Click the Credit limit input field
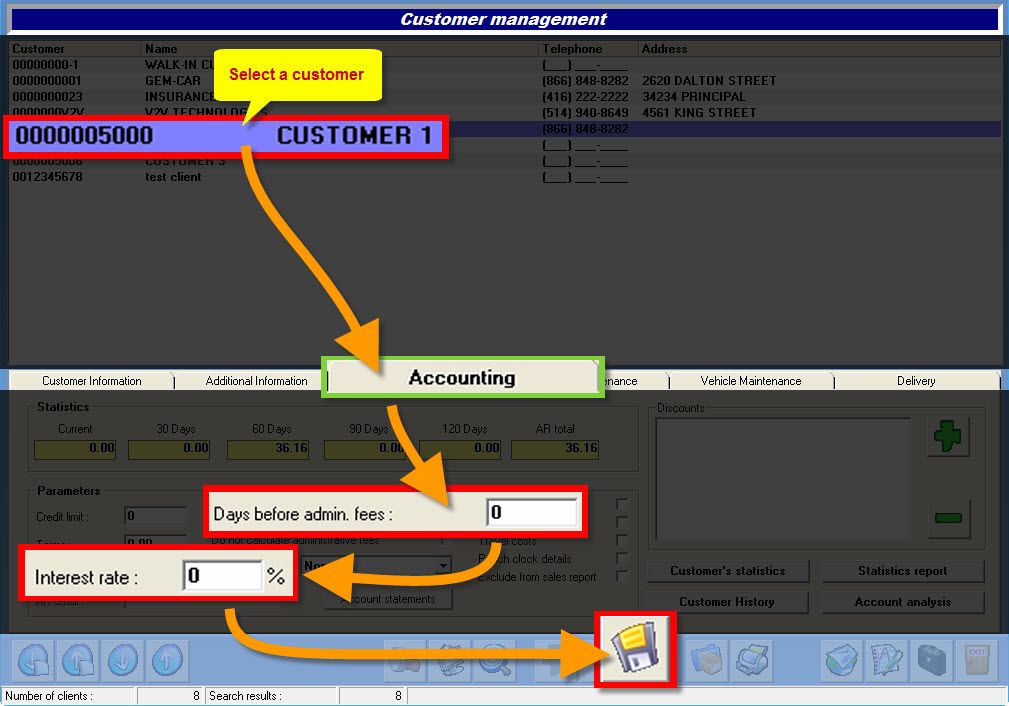The width and height of the screenshot is (1009, 706). tap(156, 516)
